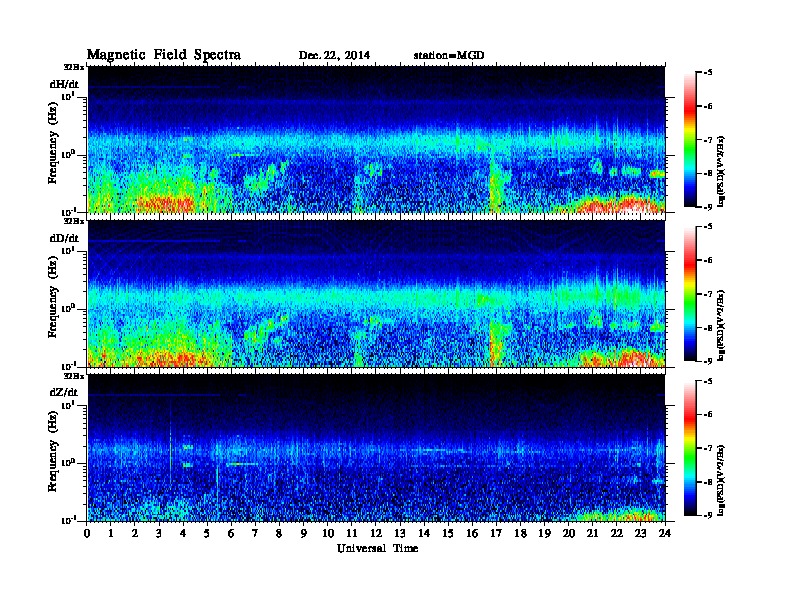The height and width of the screenshot is (612, 792).
Task: Click the 10¹ frequency tick of dD/dt panel
Action: [x=69, y=251]
